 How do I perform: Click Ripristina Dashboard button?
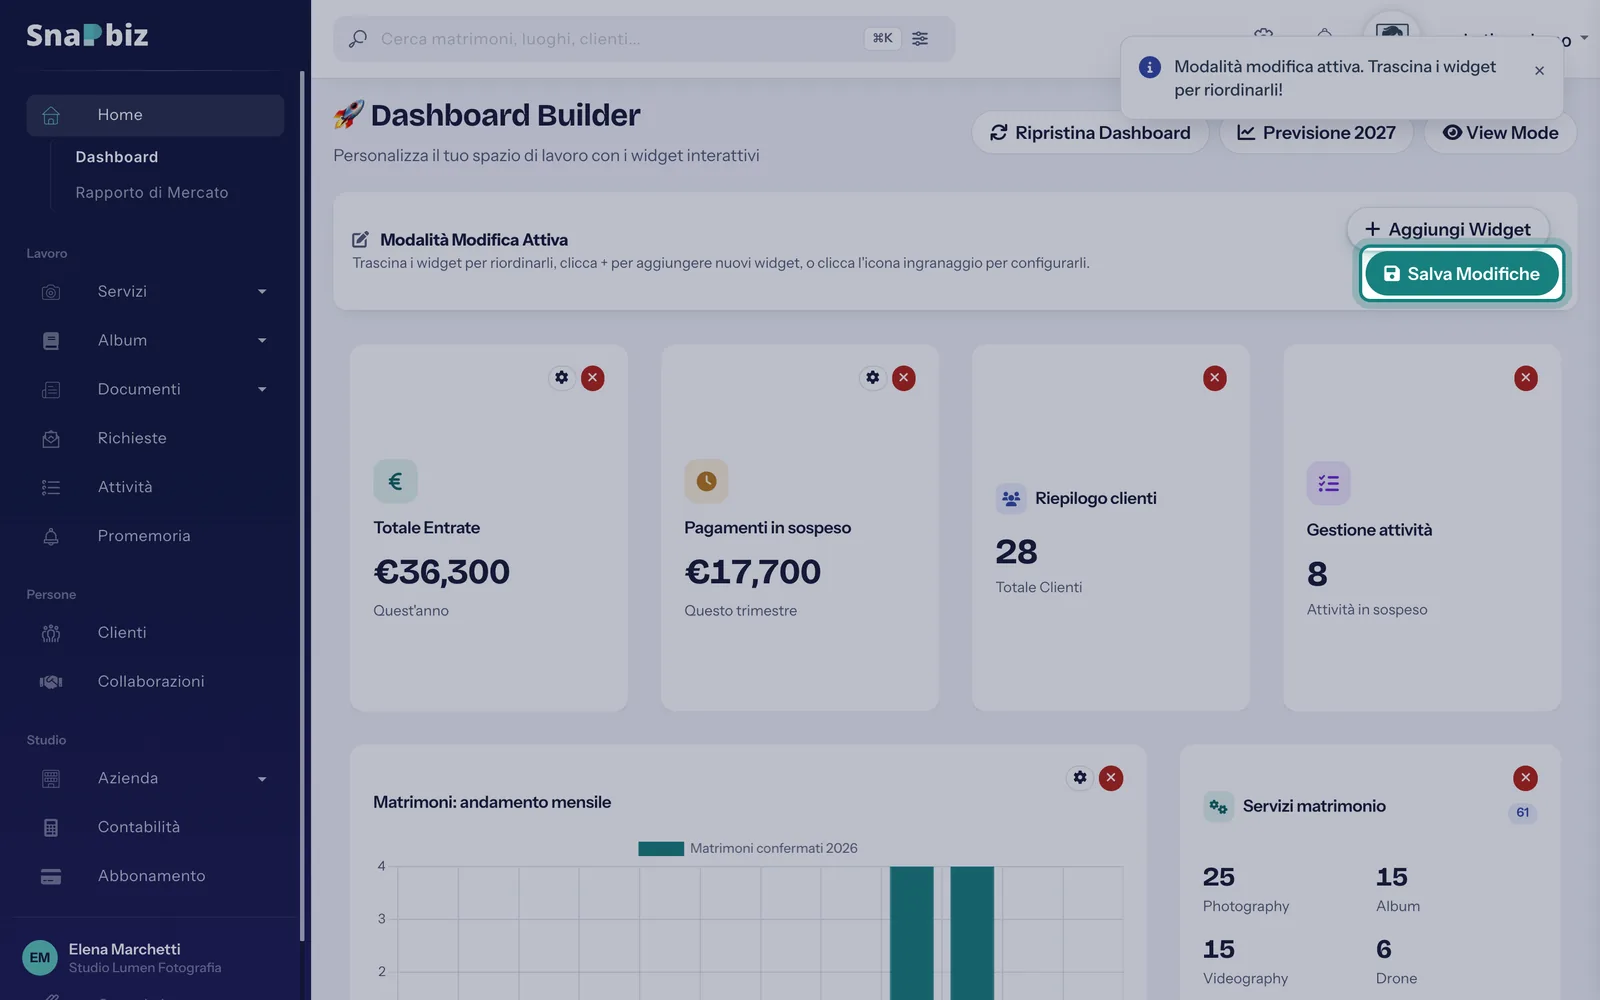click(1090, 133)
